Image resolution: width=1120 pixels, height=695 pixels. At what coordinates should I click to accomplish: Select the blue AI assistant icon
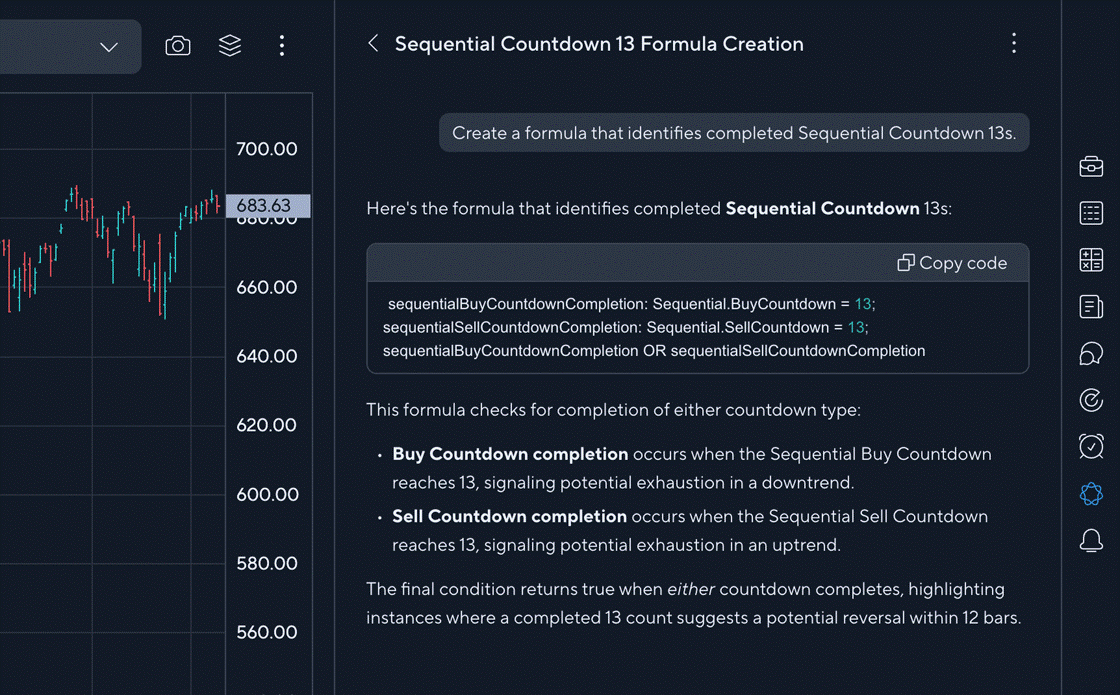[x=1091, y=493]
